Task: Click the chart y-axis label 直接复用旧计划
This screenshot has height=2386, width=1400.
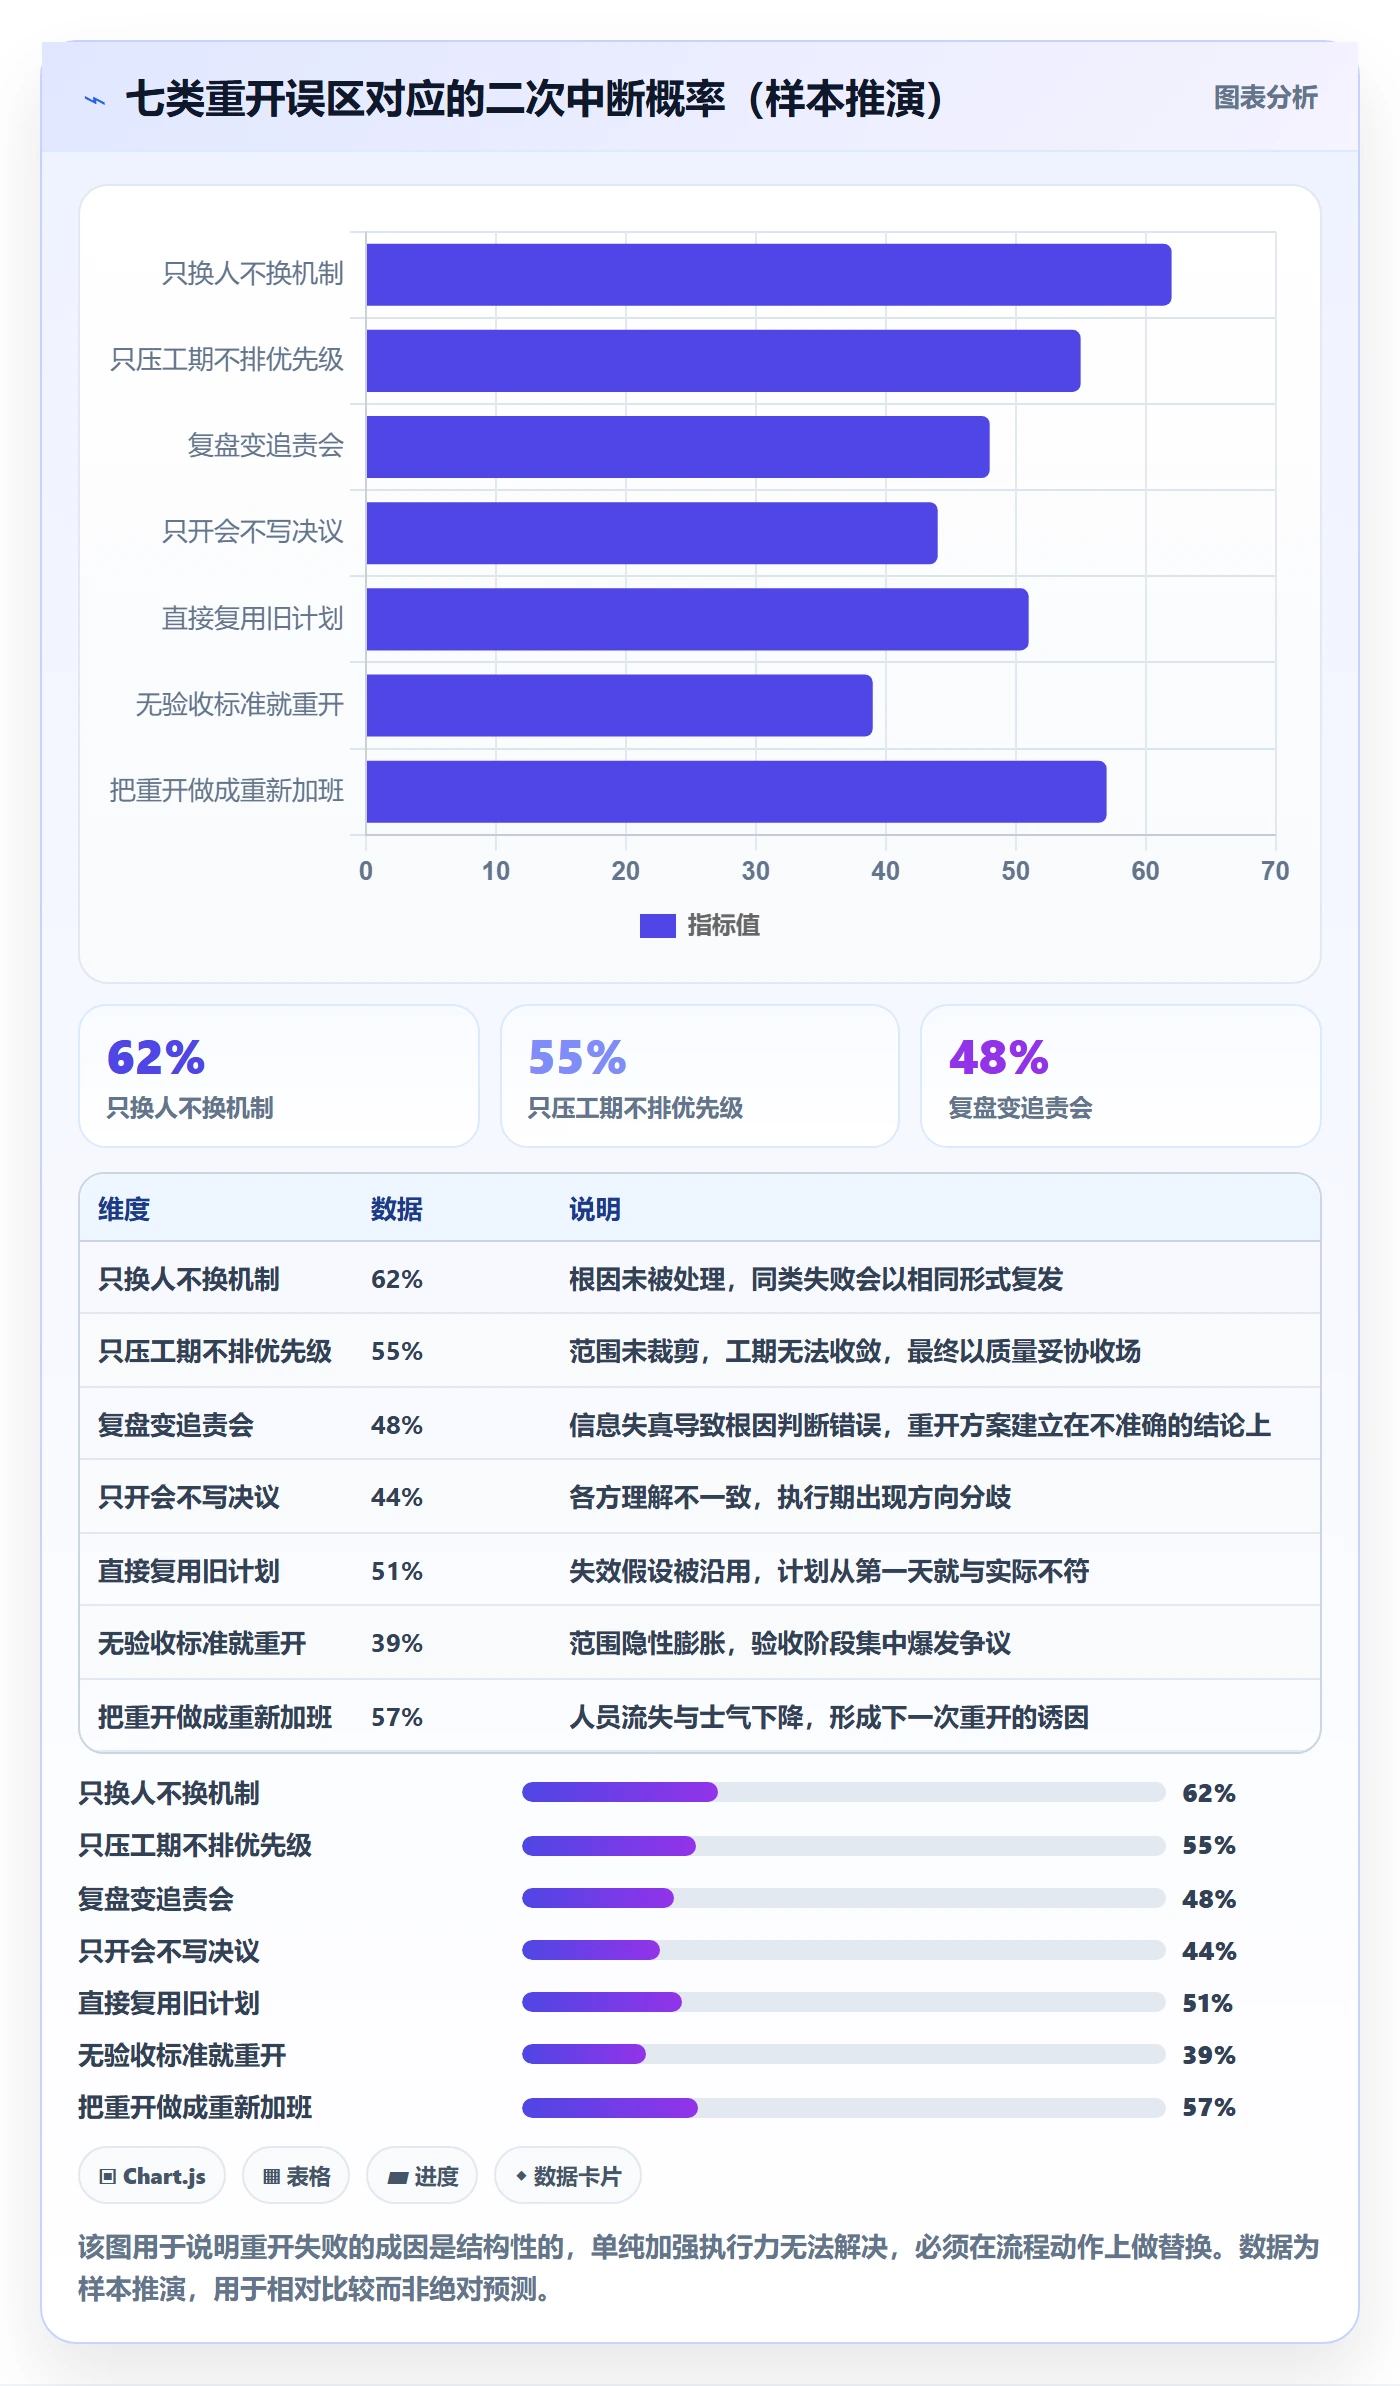Action: [x=253, y=619]
